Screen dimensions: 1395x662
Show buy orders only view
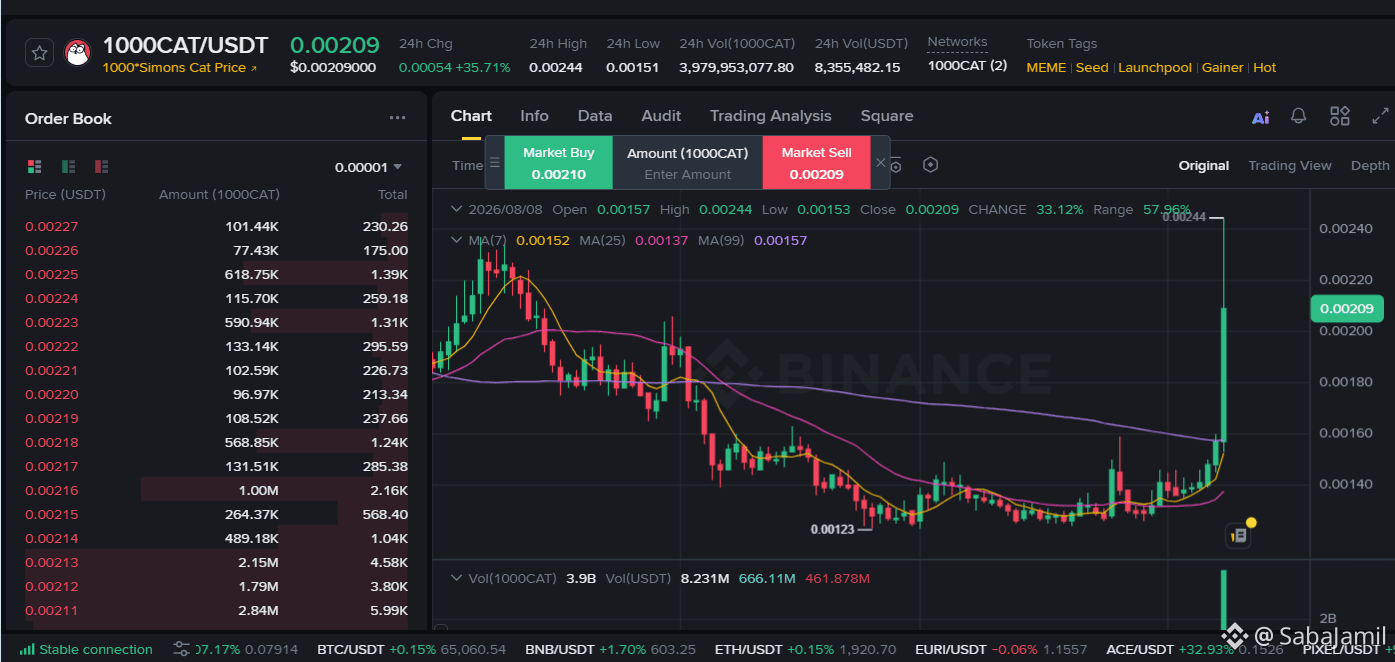click(x=68, y=166)
